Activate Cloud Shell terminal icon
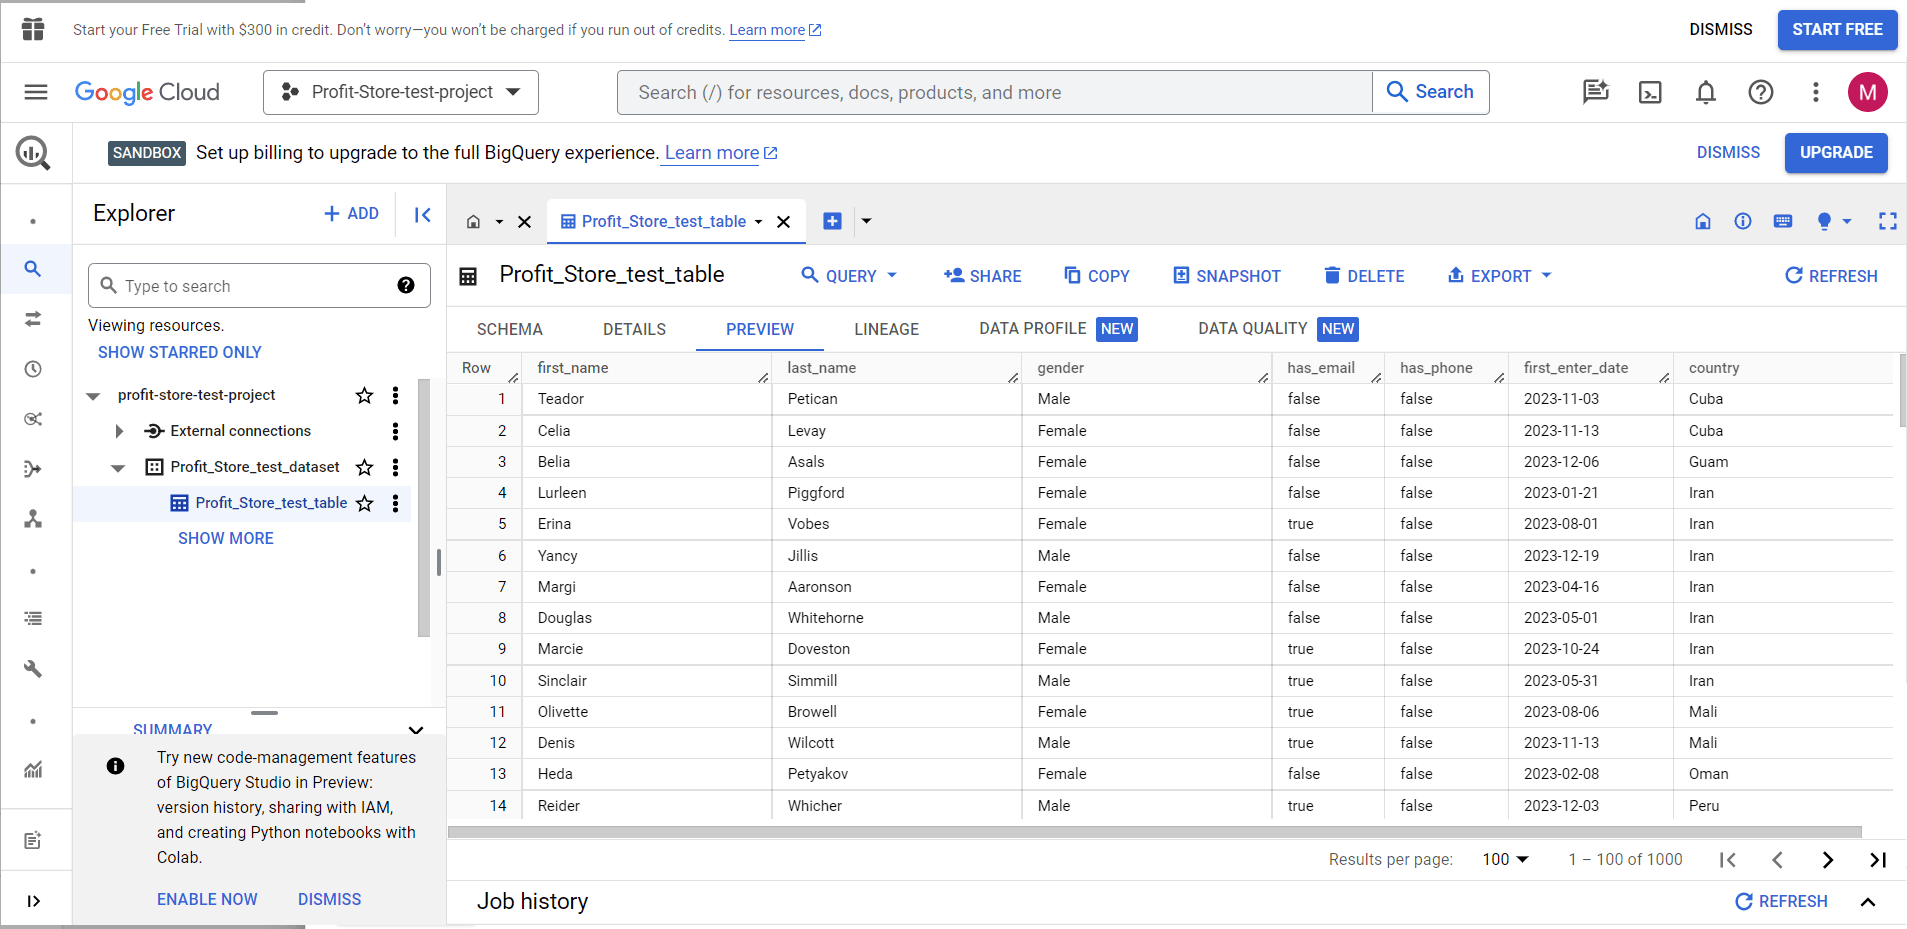1907x929 pixels. 1650,92
